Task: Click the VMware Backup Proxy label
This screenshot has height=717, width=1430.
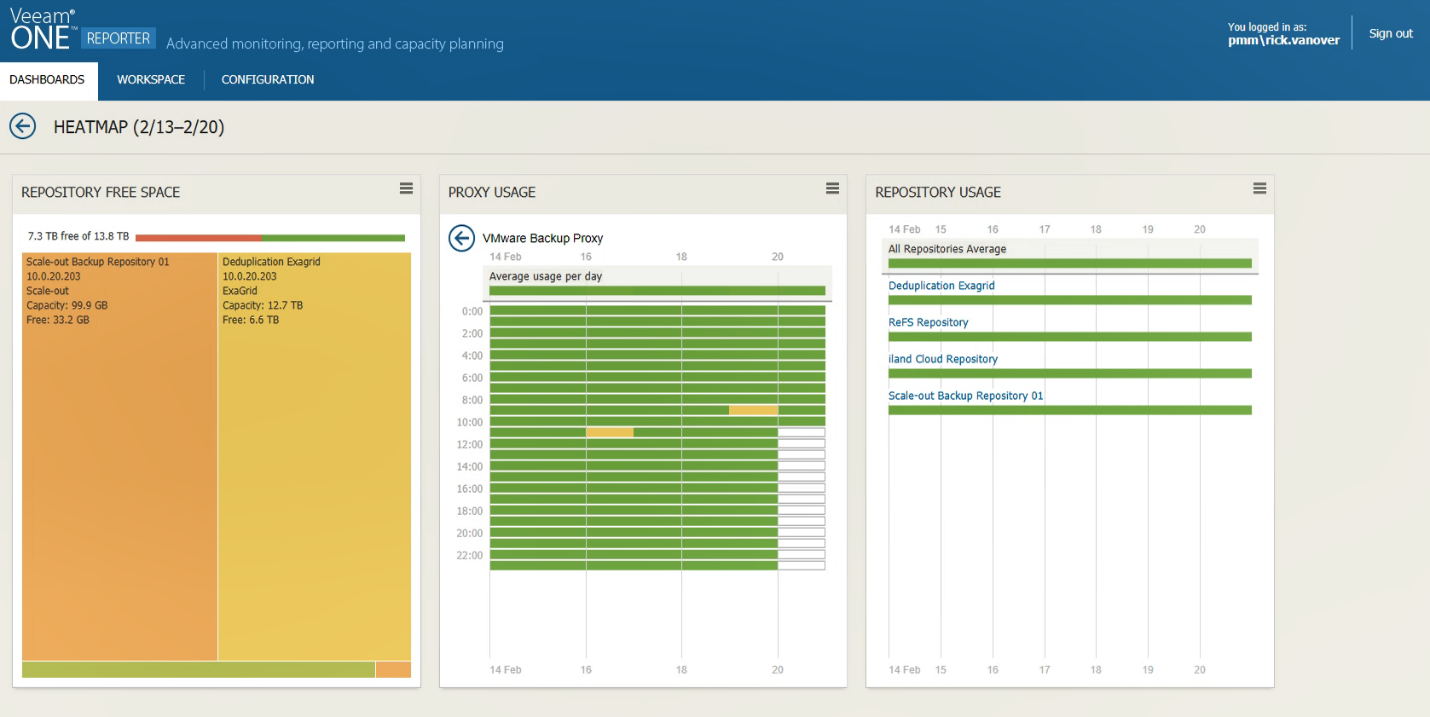Action: (543, 238)
